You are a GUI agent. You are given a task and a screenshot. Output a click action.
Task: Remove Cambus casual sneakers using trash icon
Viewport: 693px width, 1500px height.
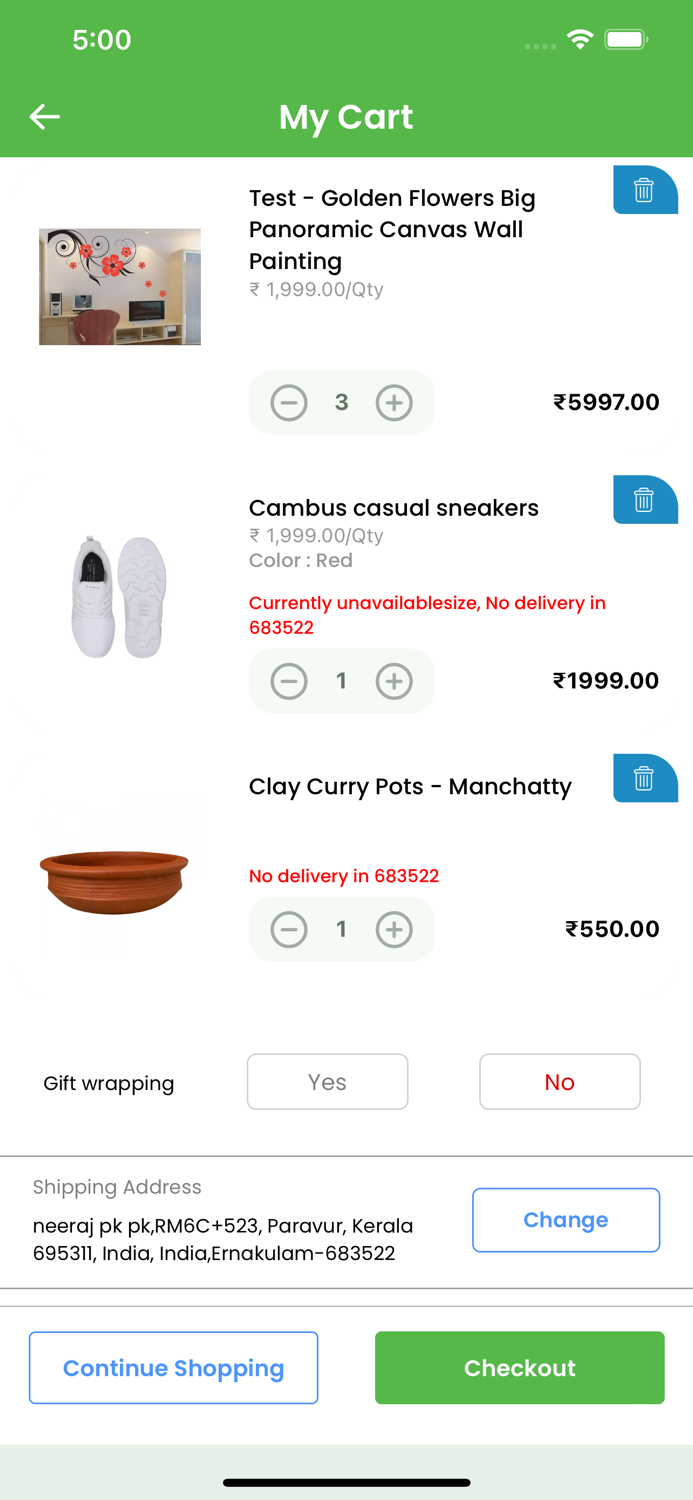click(x=645, y=499)
